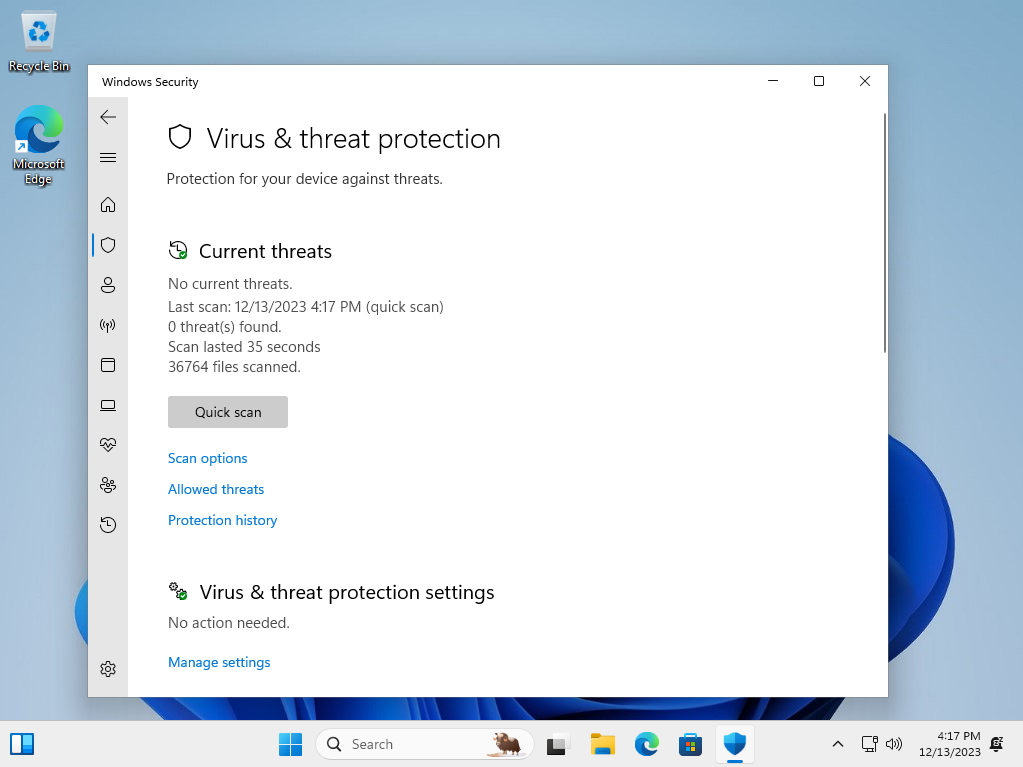Click '0 threat(s) found.' text

point(224,327)
